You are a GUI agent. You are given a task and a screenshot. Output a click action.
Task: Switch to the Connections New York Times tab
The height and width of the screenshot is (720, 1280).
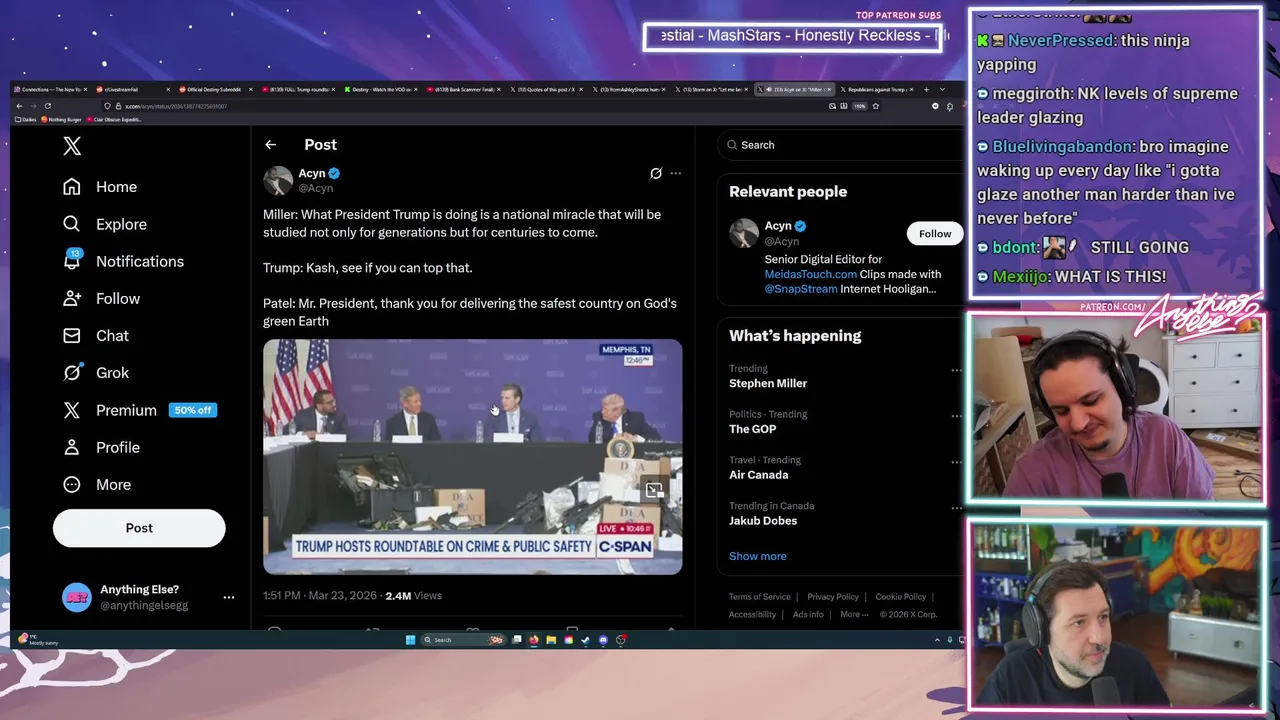click(x=51, y=90)
